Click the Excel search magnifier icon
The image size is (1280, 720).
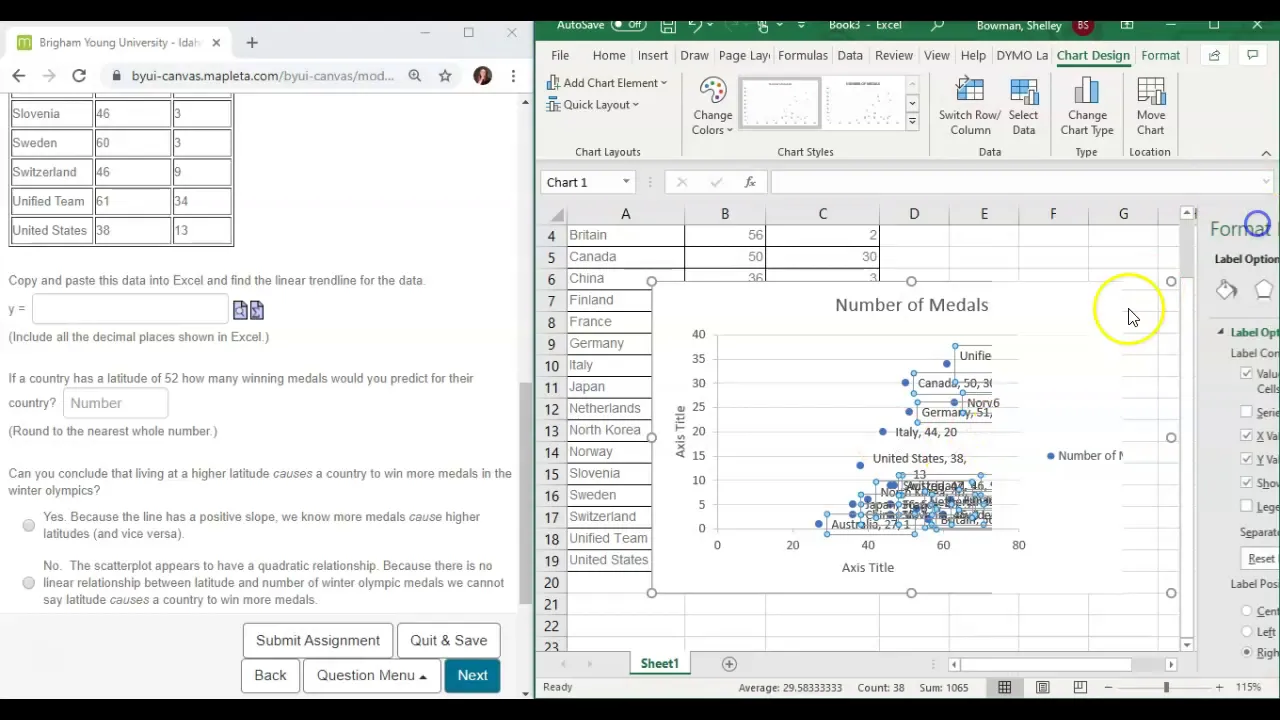tap(937, 25)
